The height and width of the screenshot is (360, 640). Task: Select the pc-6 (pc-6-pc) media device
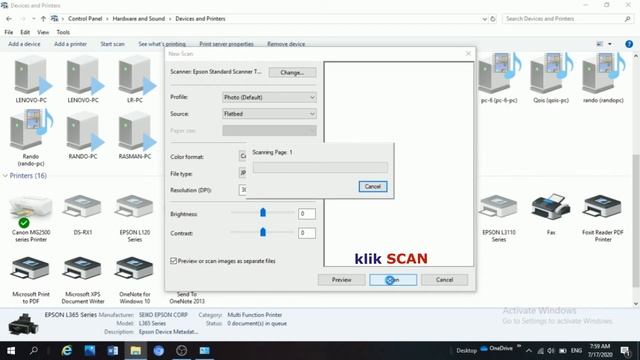pos(499,78)
